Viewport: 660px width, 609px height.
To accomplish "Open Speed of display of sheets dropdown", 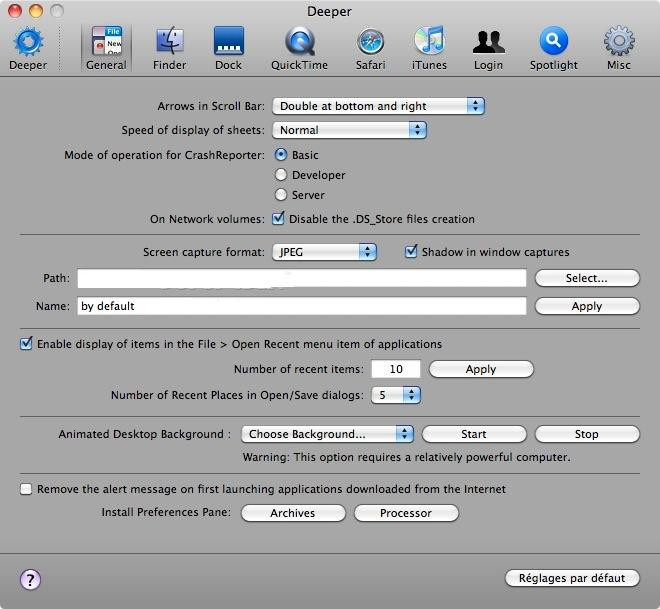I will 349,130.
